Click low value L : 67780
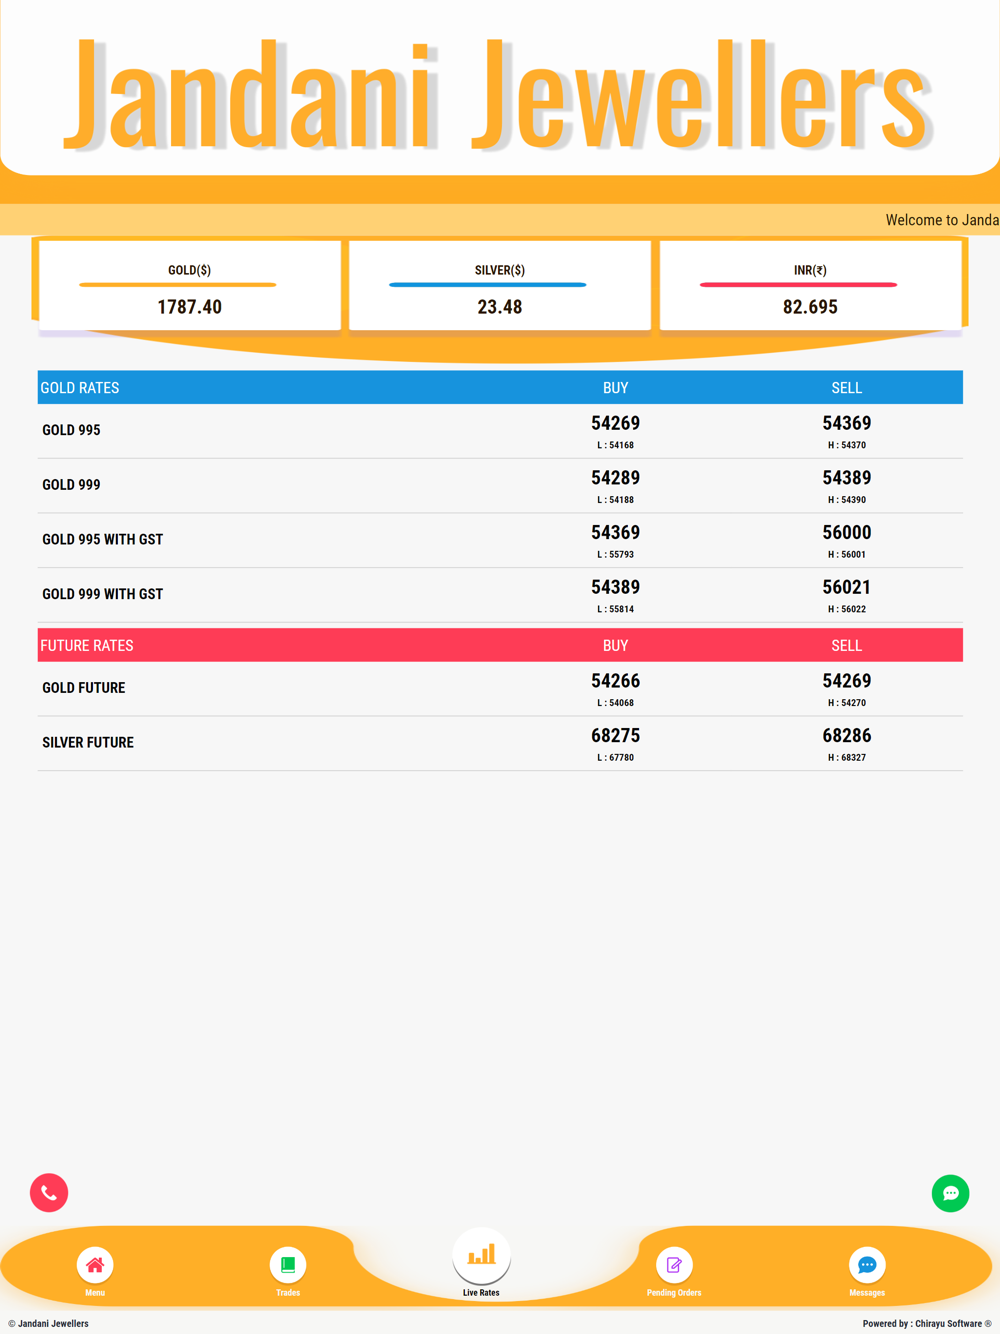The width and height of the screenshot is (1000, 1334). pos(615,758)
